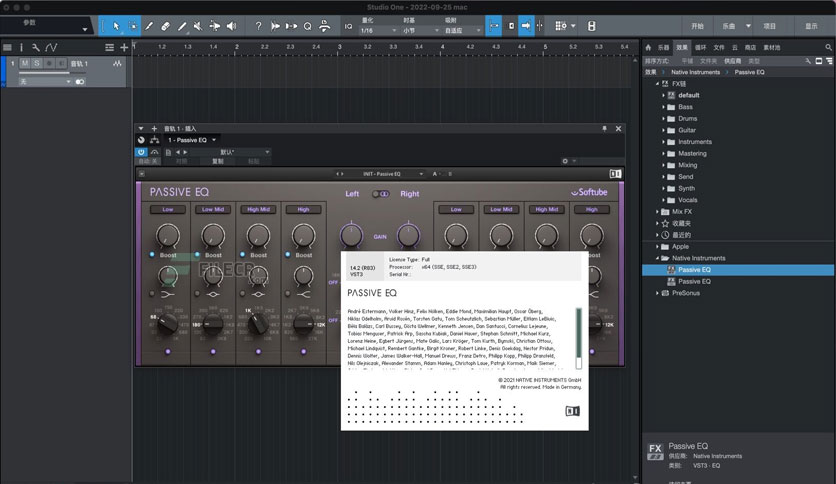
Task: Click the IQ quantize panel icon
Action: click(348, 26)
